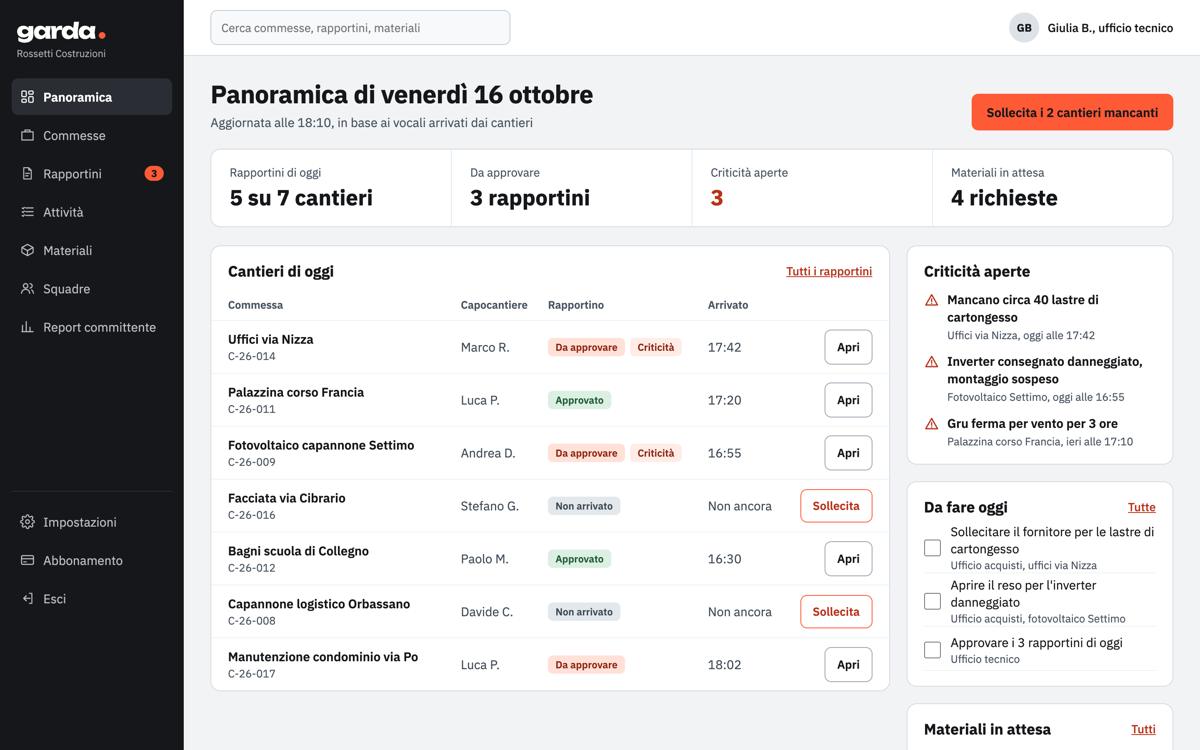Select Report committente in sidebar

pyautogui.click(x=92, y=327)
